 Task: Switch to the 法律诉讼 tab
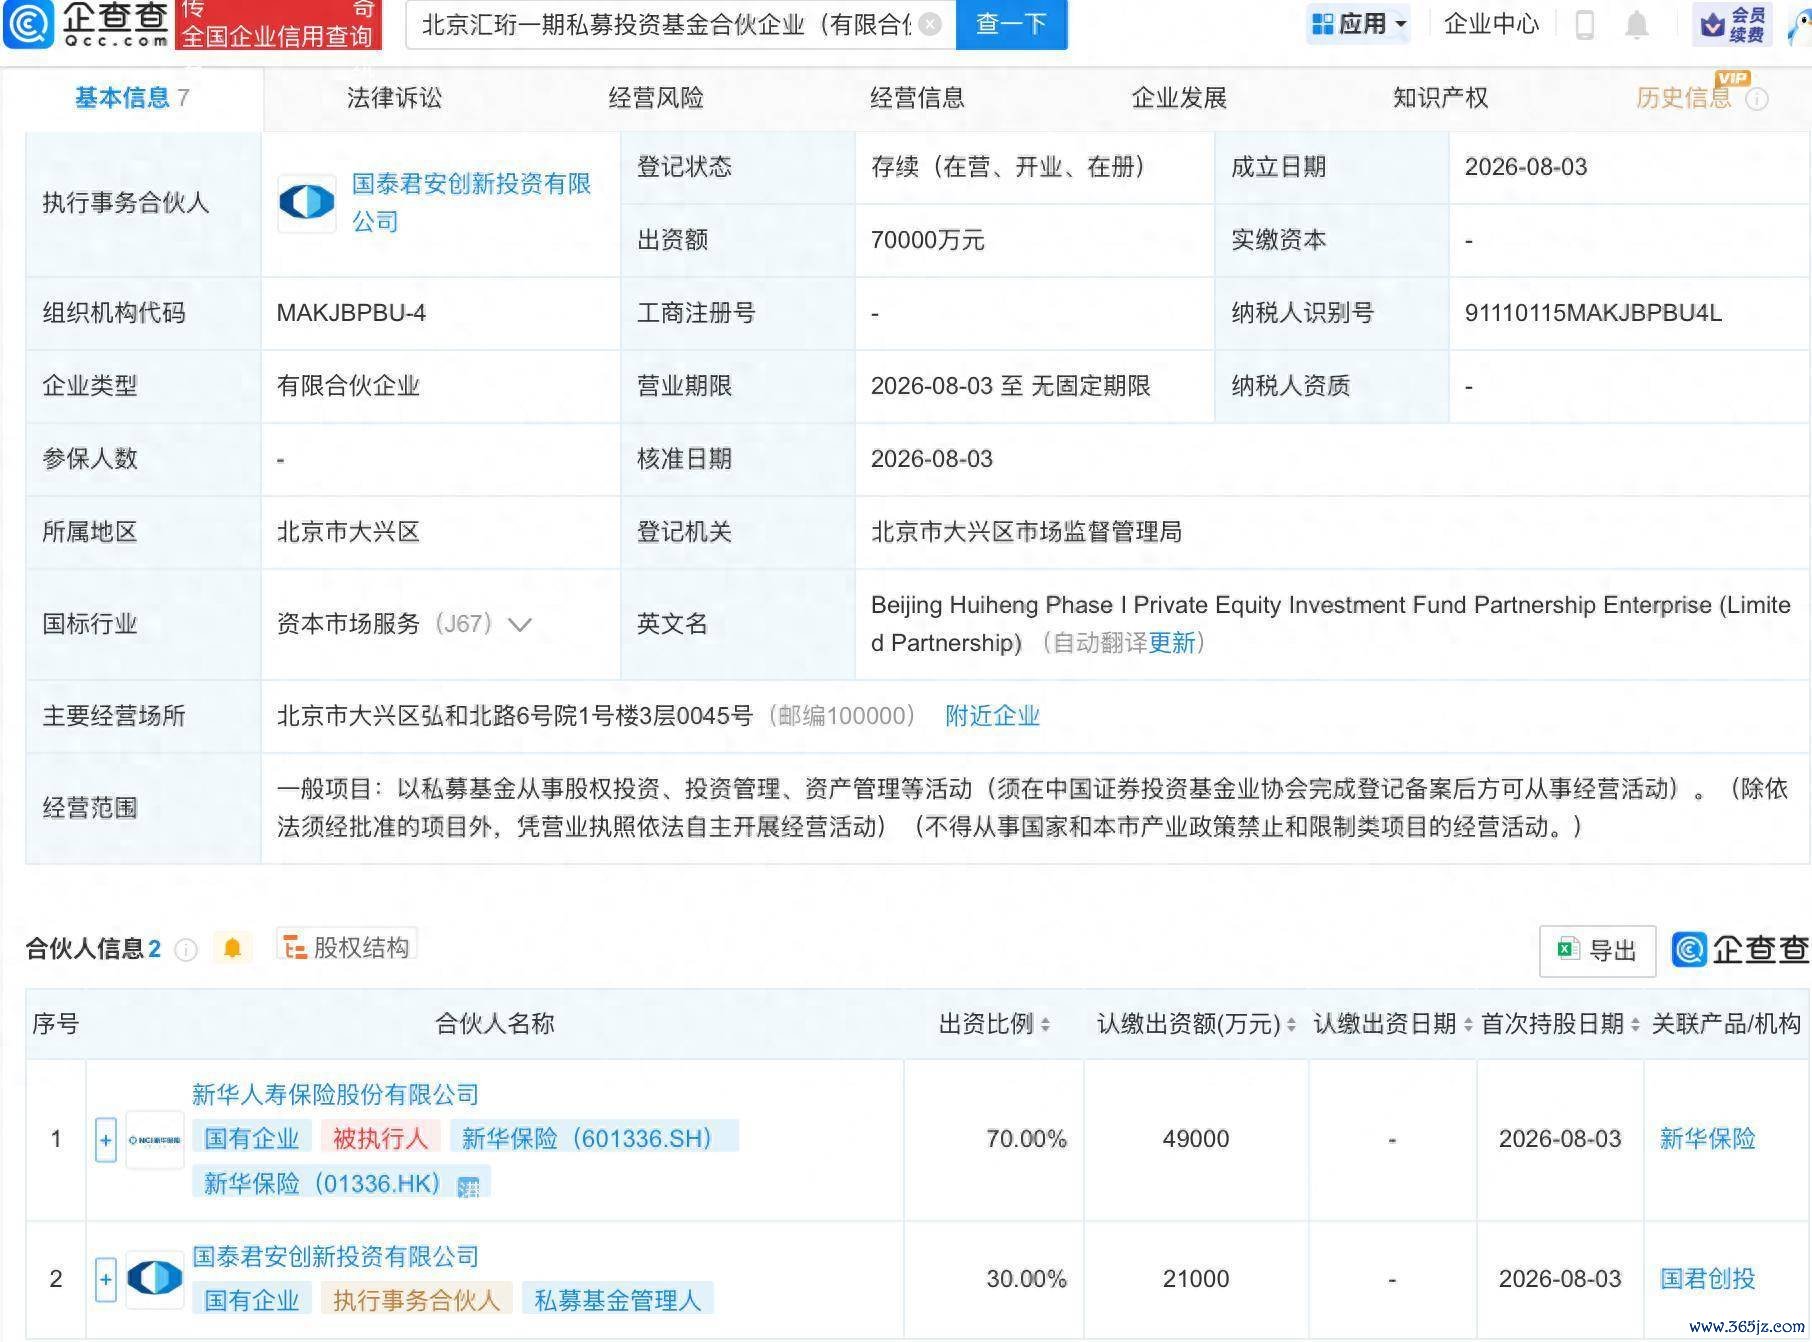coord(394,97)
